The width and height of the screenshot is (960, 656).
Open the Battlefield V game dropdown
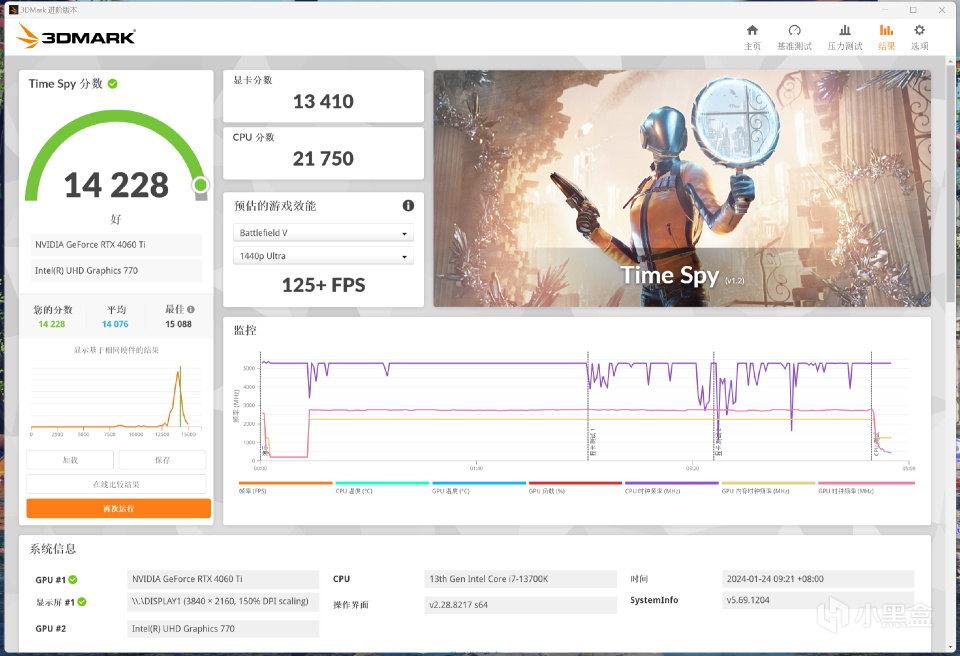(x=323, y=233)
